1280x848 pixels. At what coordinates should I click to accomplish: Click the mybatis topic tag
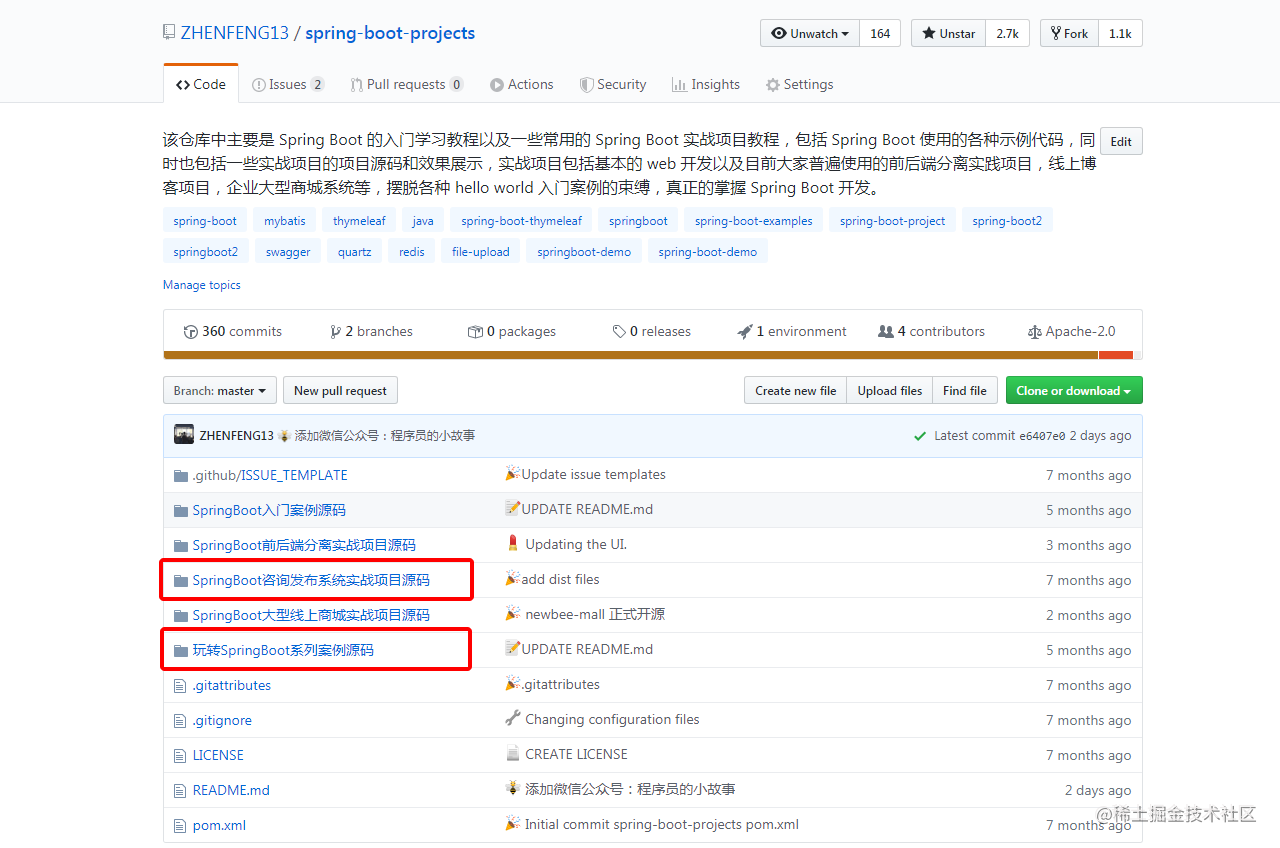(x=285, y=221)
